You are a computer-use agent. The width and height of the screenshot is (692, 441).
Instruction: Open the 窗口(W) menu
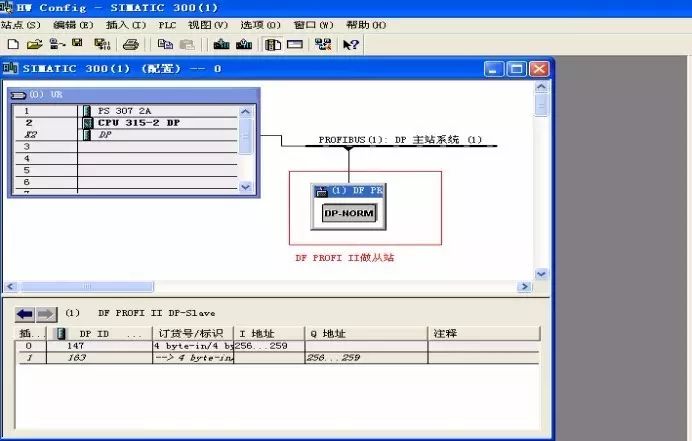[314, 25]
